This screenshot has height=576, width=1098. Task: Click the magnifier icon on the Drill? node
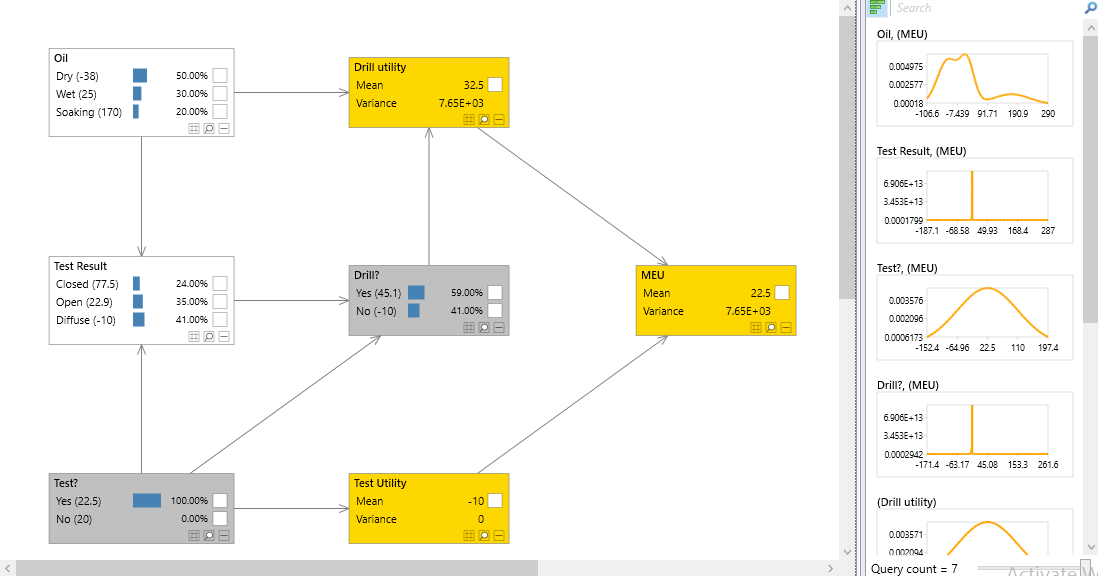(x=483, y=327)
